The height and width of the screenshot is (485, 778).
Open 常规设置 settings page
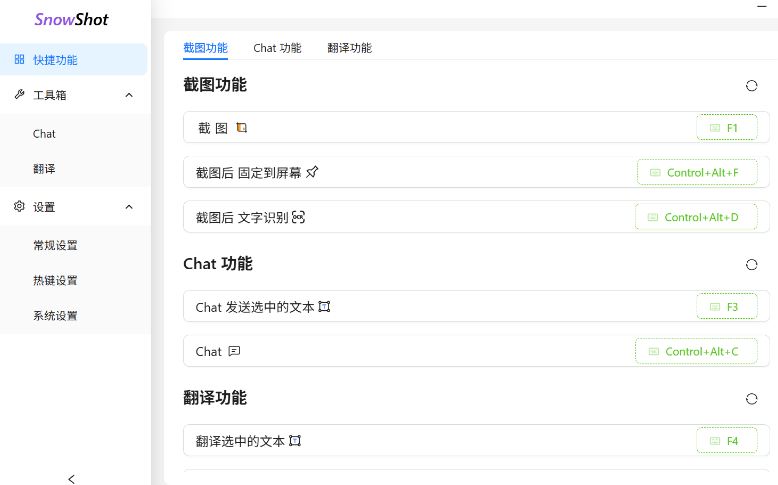click(x=55, y=245)
